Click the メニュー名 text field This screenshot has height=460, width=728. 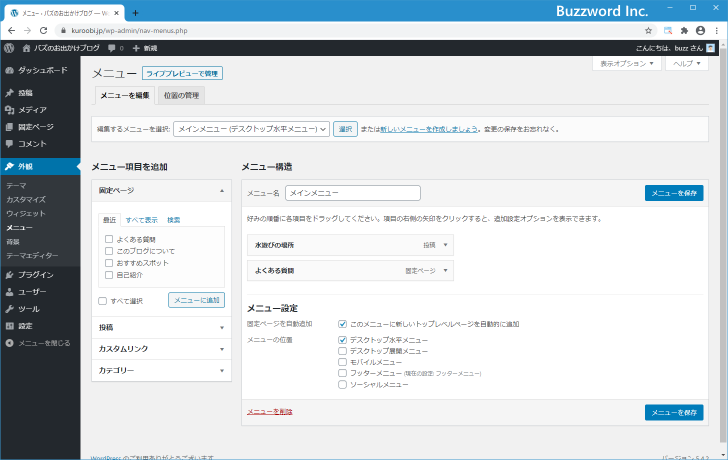click(x=352, y=193)
